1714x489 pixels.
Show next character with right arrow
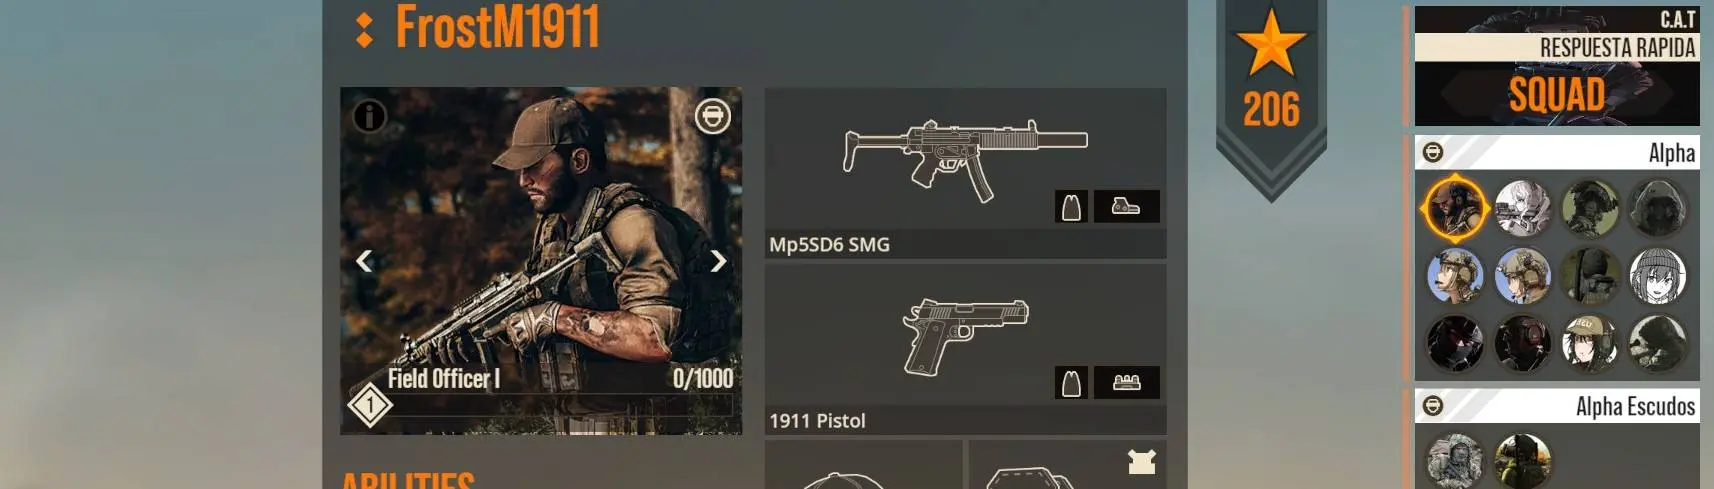718,261
